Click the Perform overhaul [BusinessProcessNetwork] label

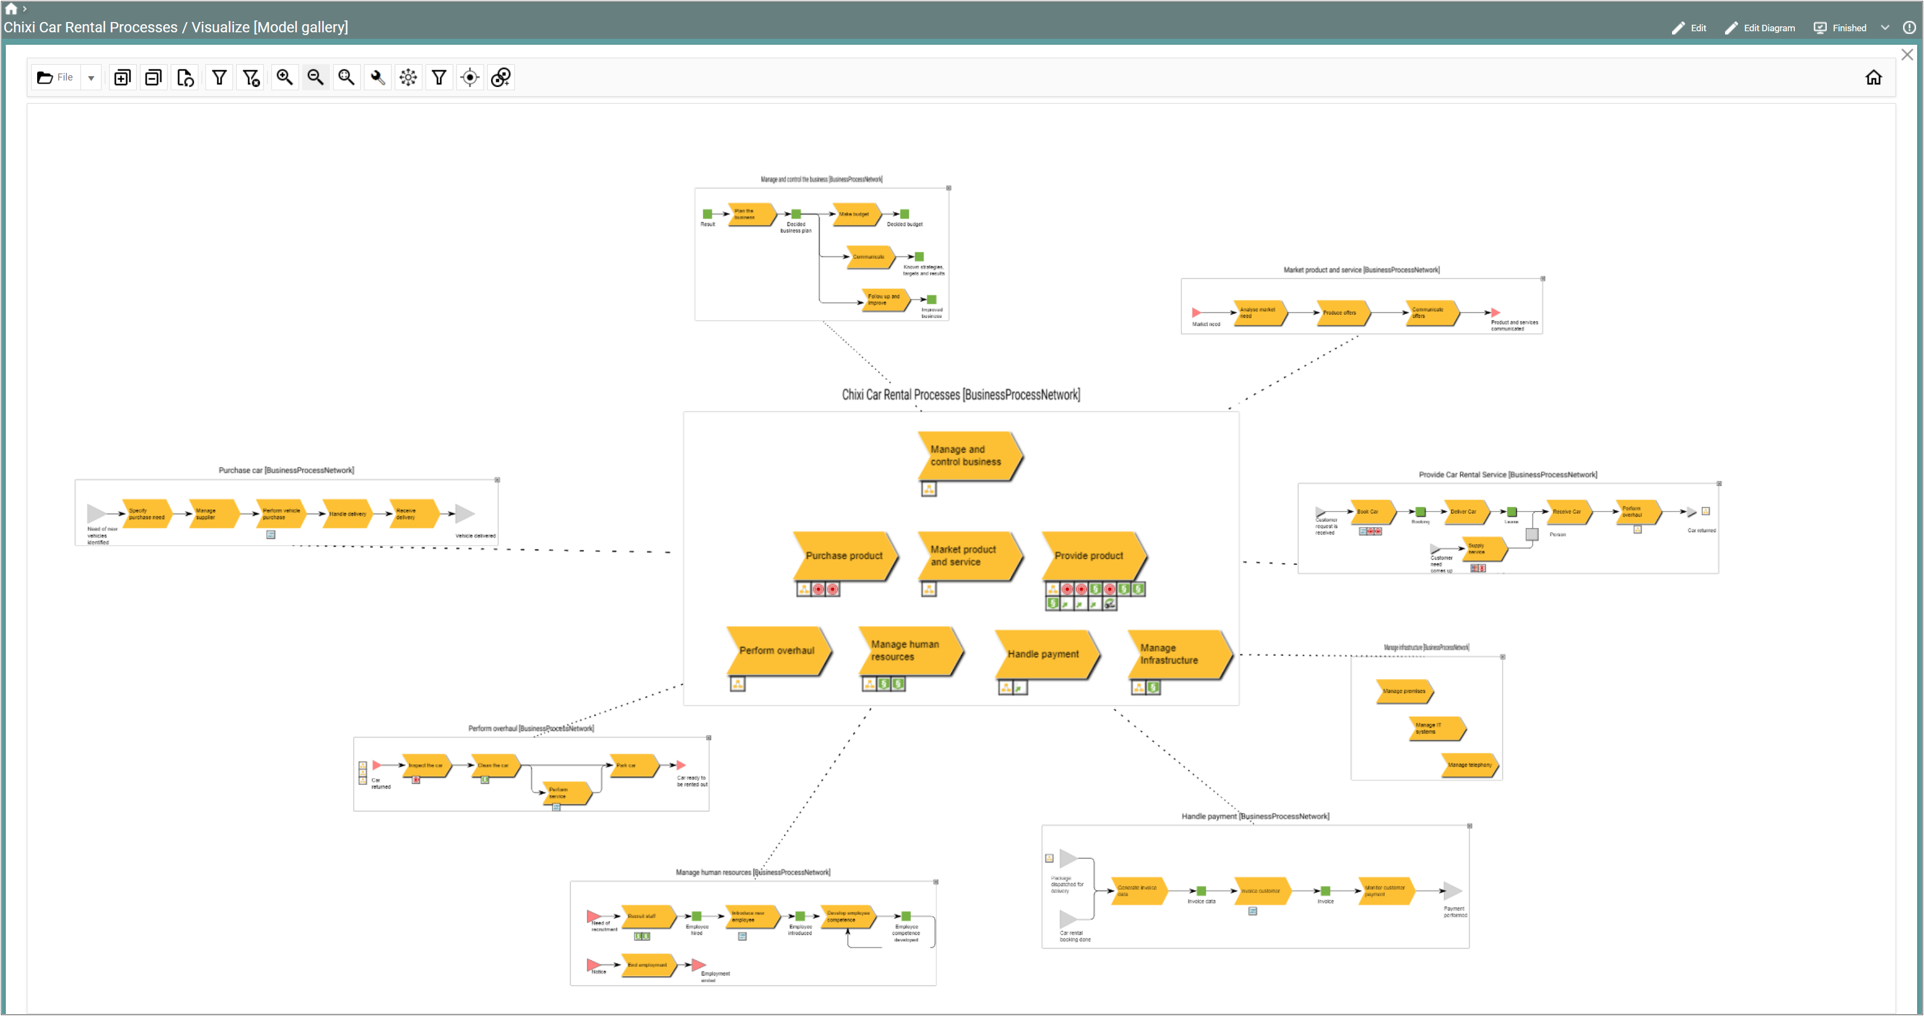[531, 728]
